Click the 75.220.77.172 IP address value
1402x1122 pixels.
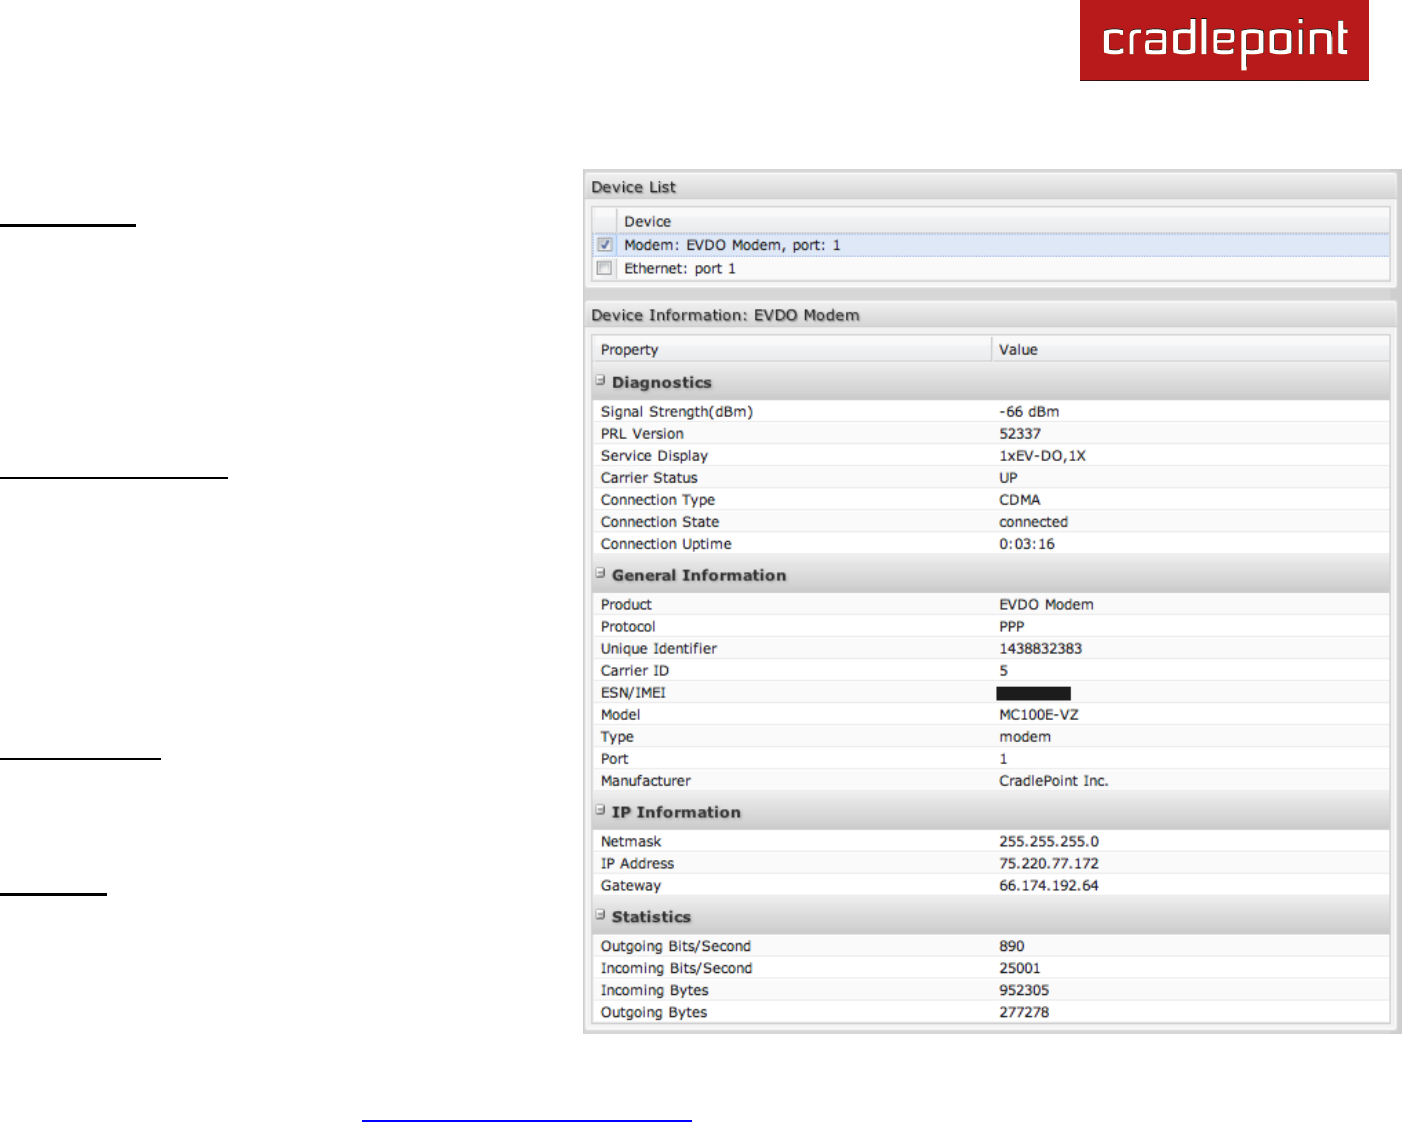click(x=1049, y=863)
